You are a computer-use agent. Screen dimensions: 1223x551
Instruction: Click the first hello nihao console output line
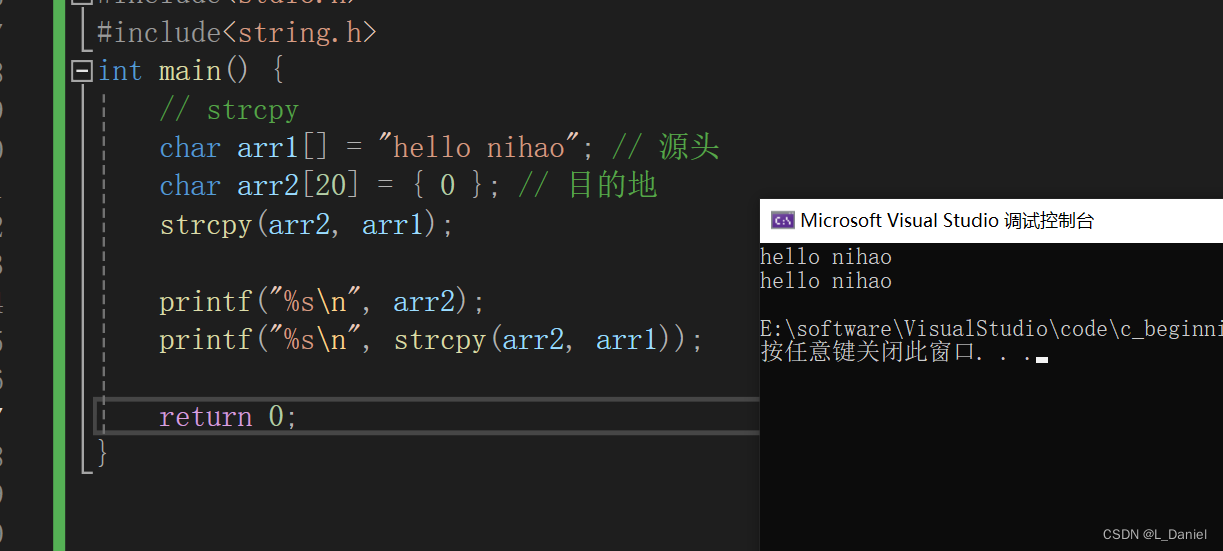[826, 258]
